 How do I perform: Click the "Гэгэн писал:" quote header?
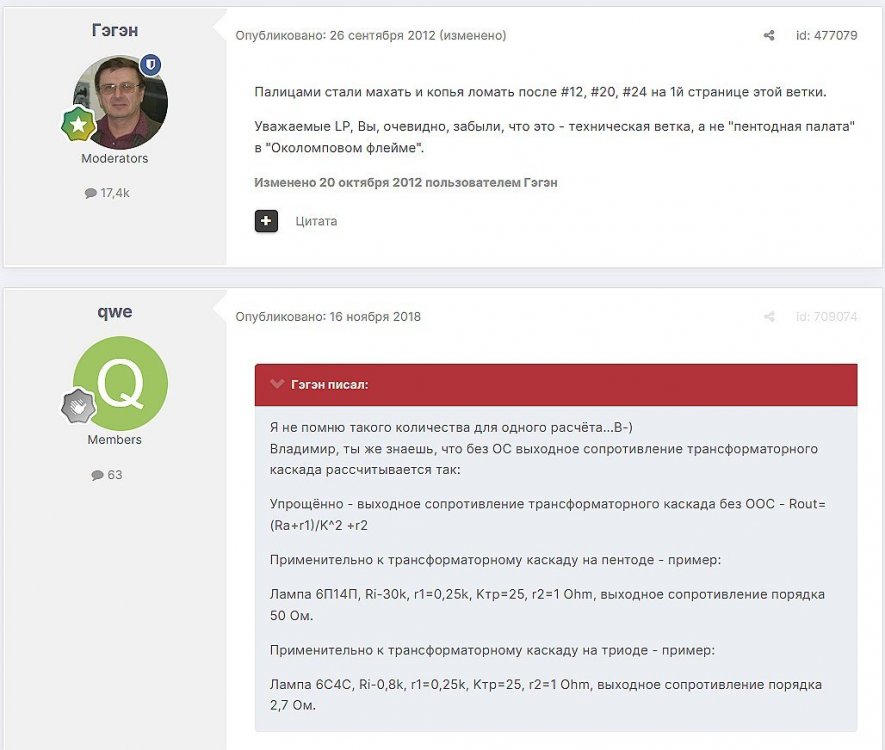(x=329, y=384)
